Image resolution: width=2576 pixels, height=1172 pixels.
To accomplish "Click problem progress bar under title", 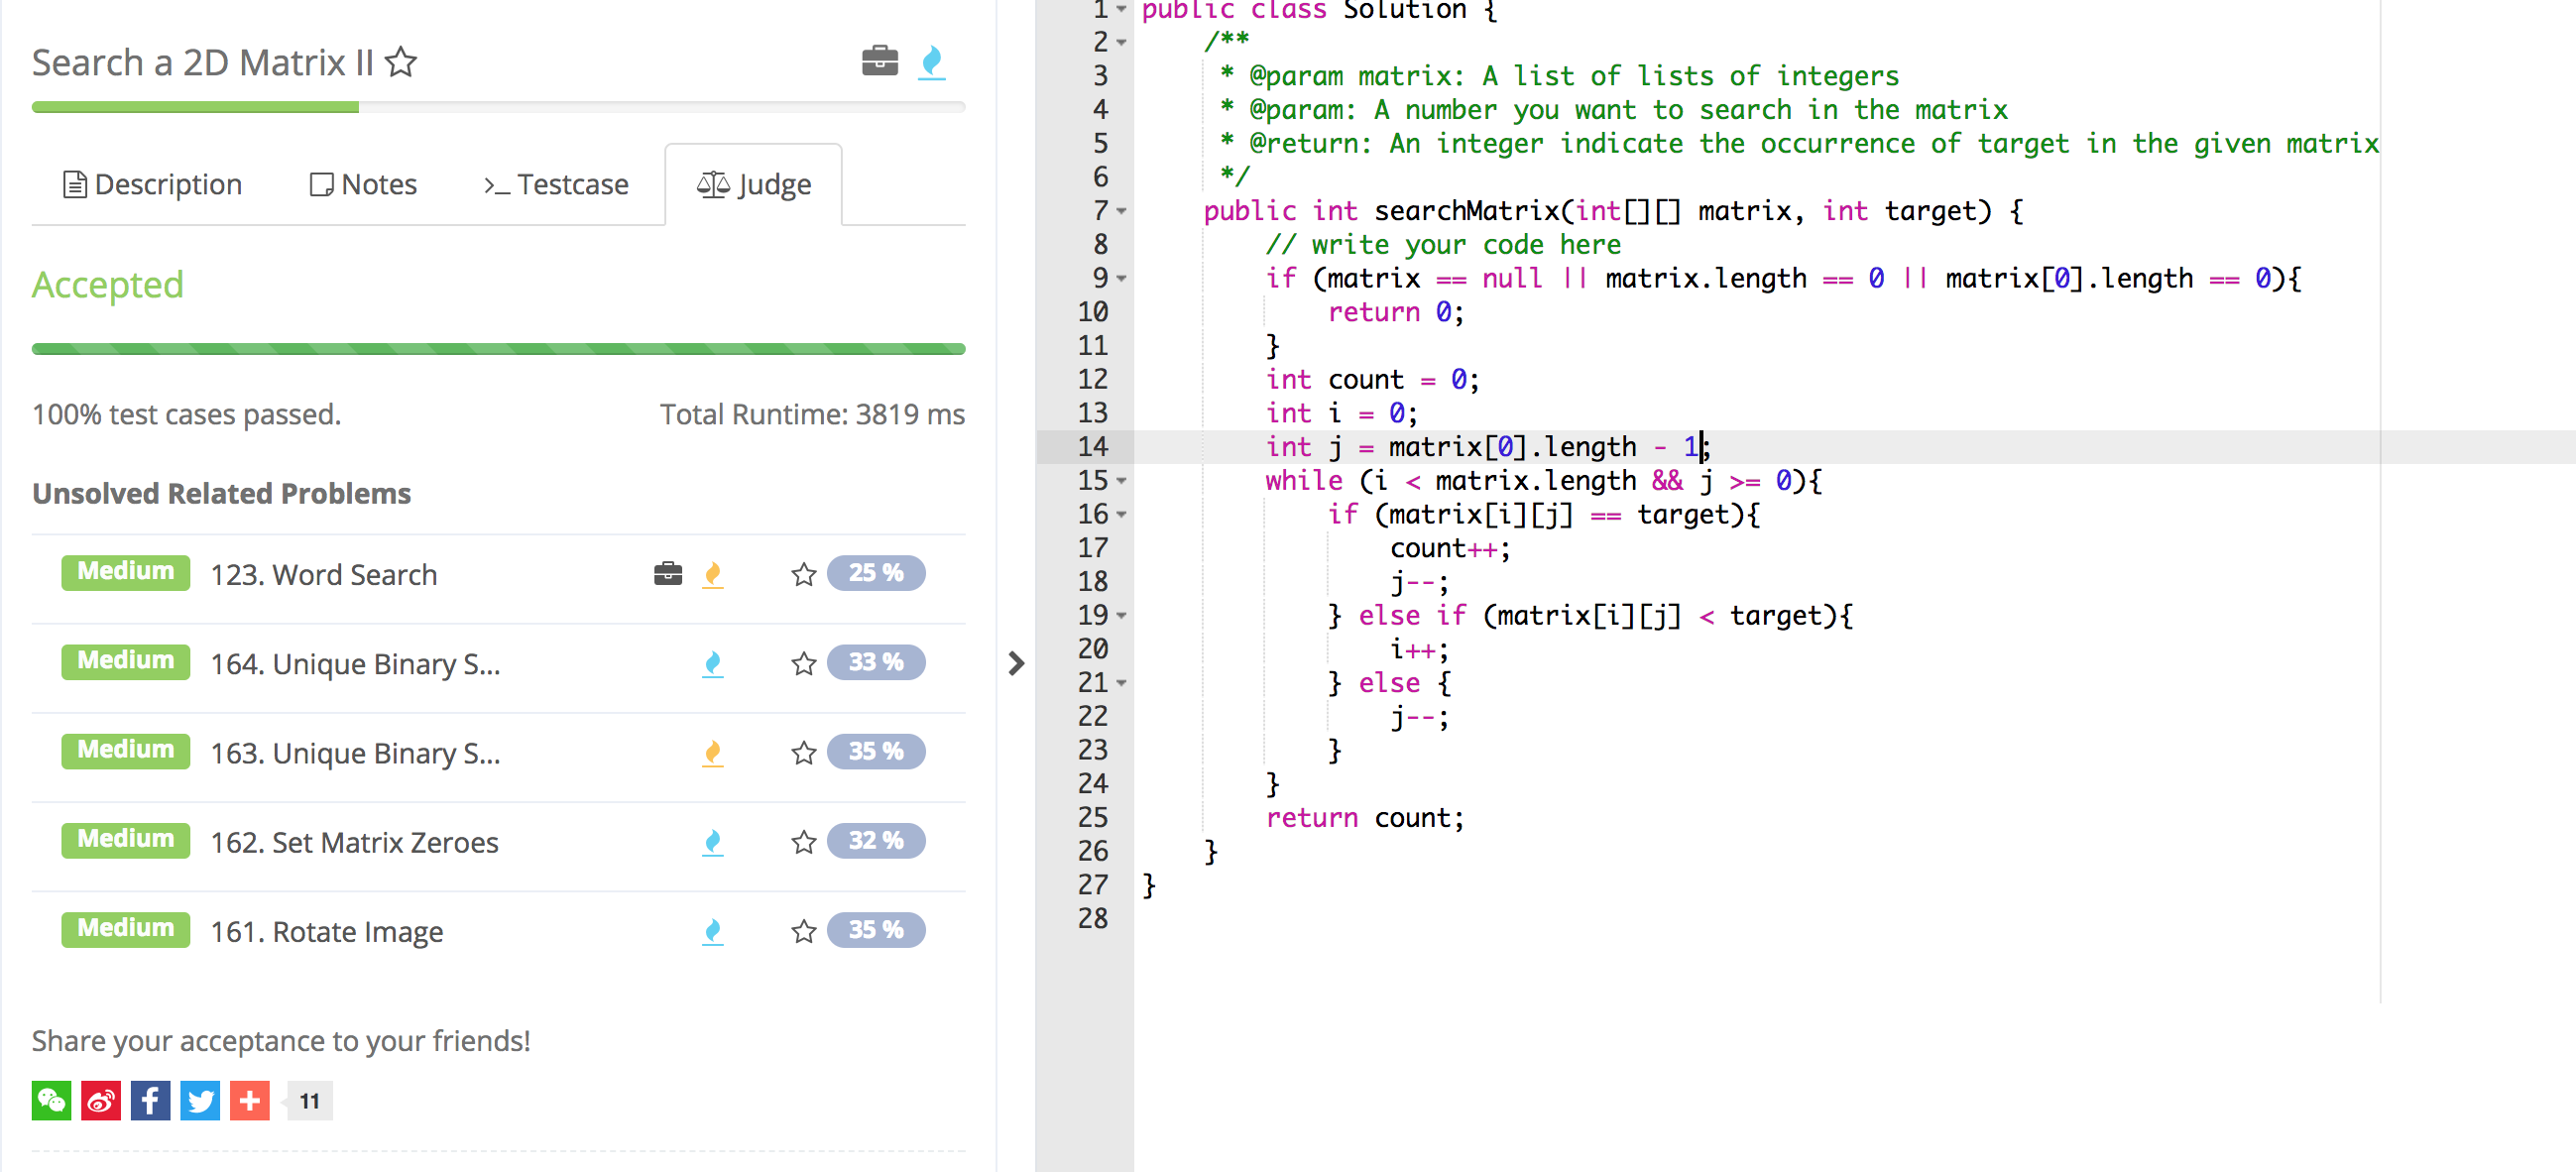I will pos(498,107).
